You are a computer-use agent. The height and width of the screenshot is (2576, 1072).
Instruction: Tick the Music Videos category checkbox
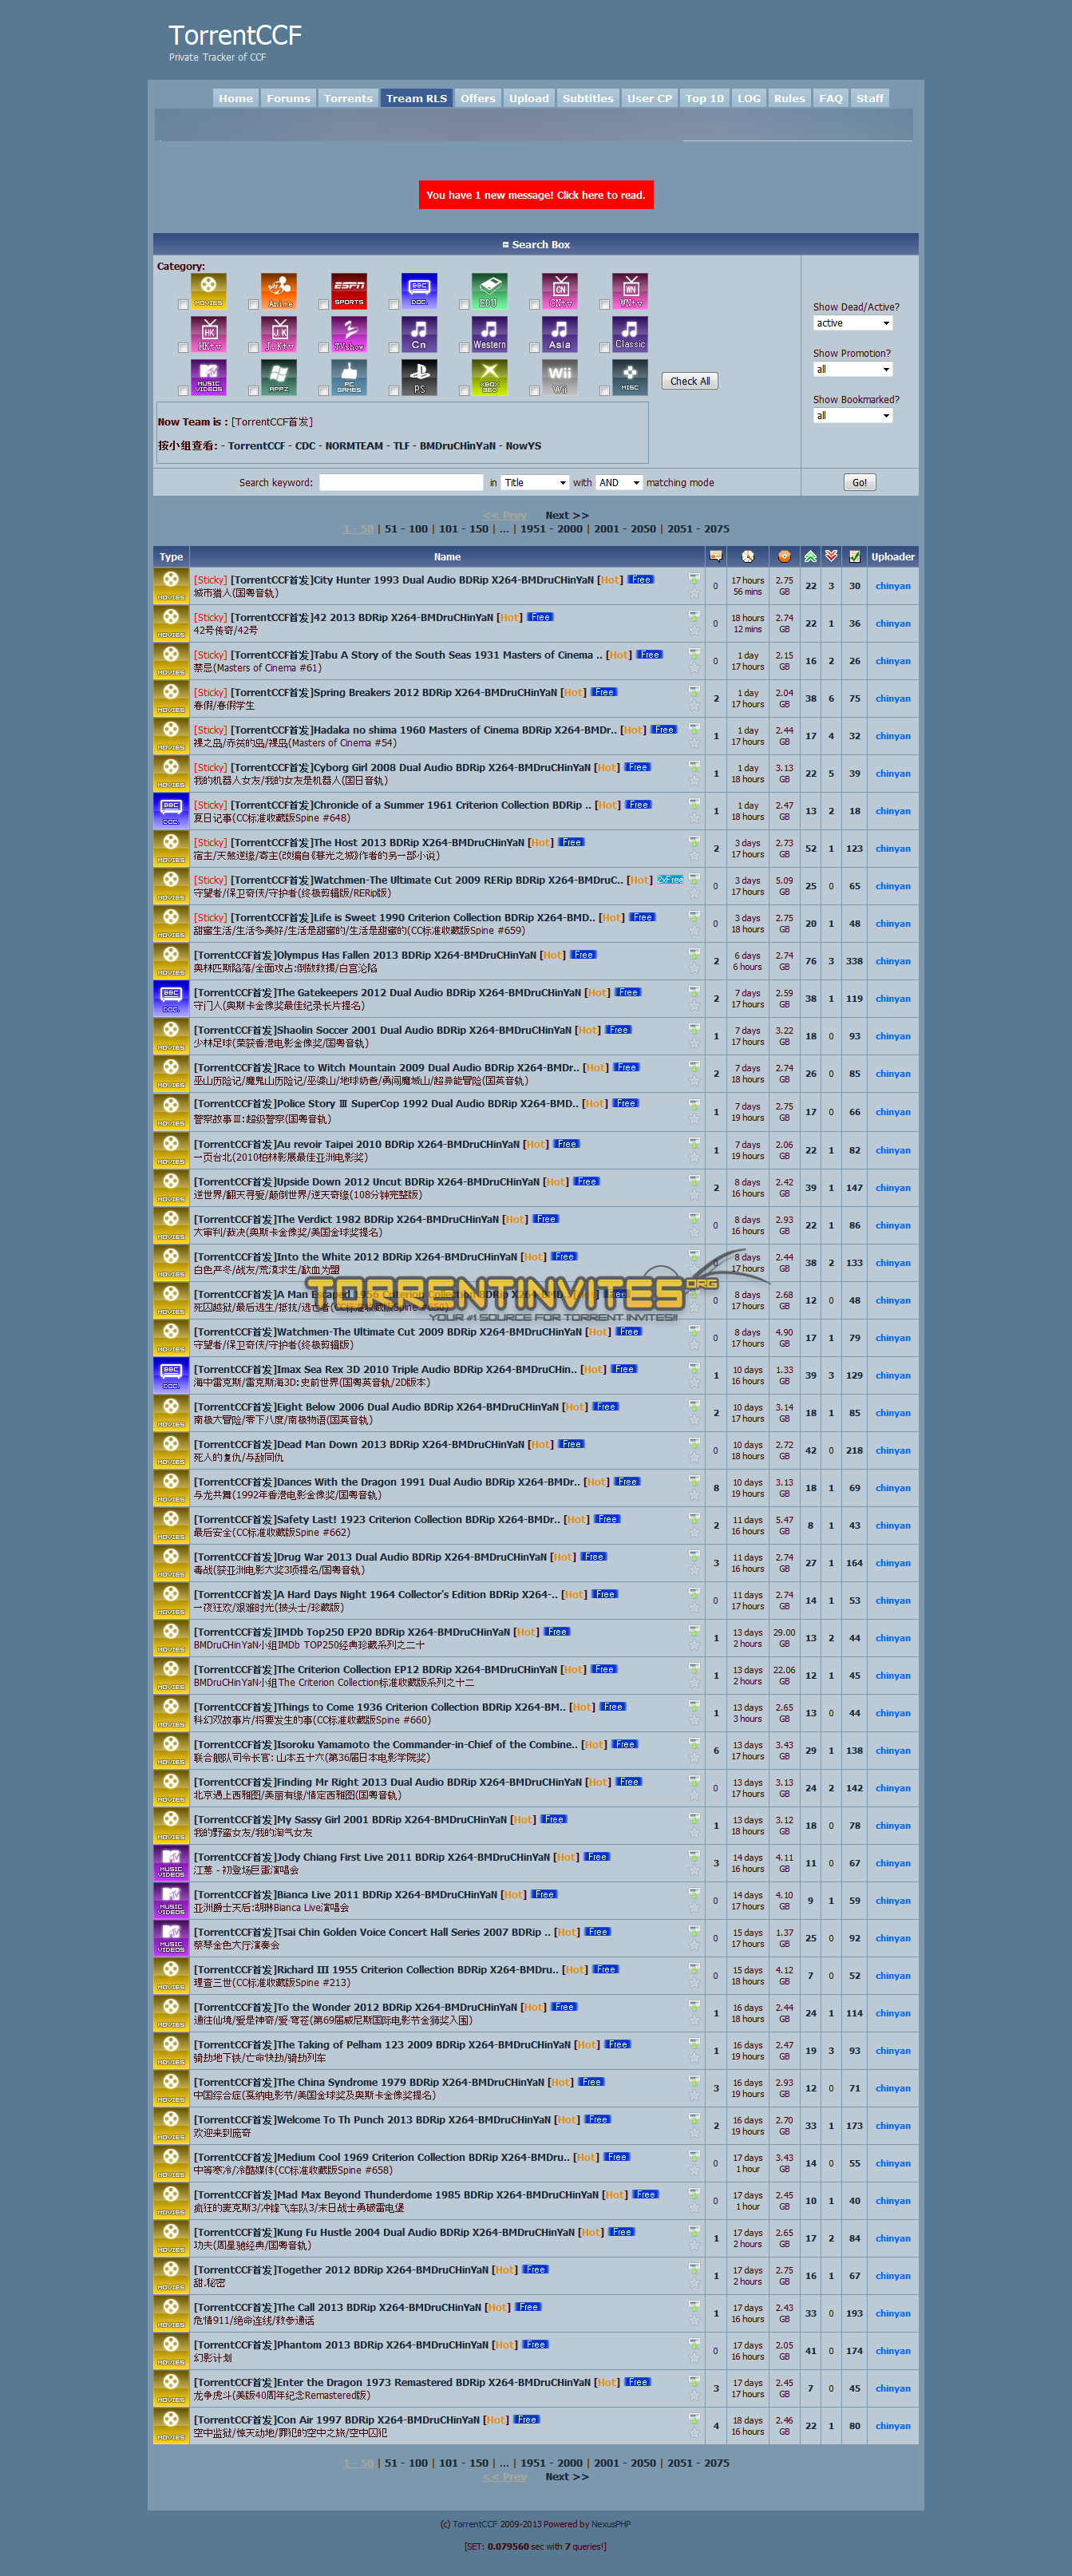click(183, 391)
